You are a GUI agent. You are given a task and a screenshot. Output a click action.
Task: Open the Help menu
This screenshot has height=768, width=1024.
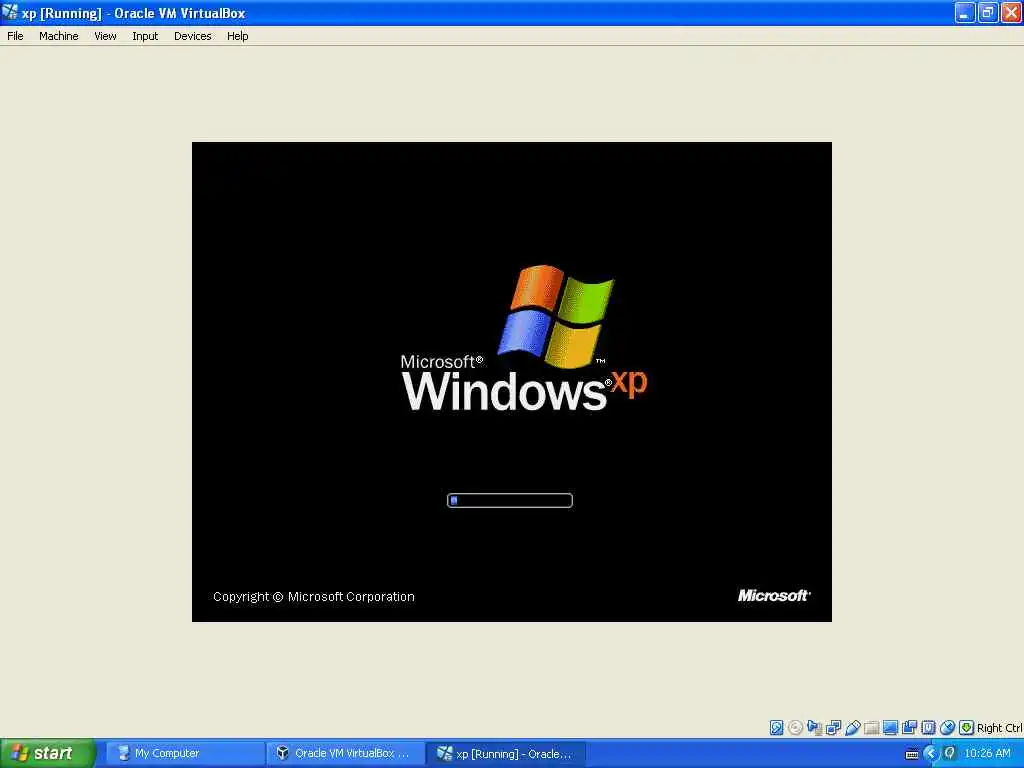pyautogui.click(x=238, y=36)
